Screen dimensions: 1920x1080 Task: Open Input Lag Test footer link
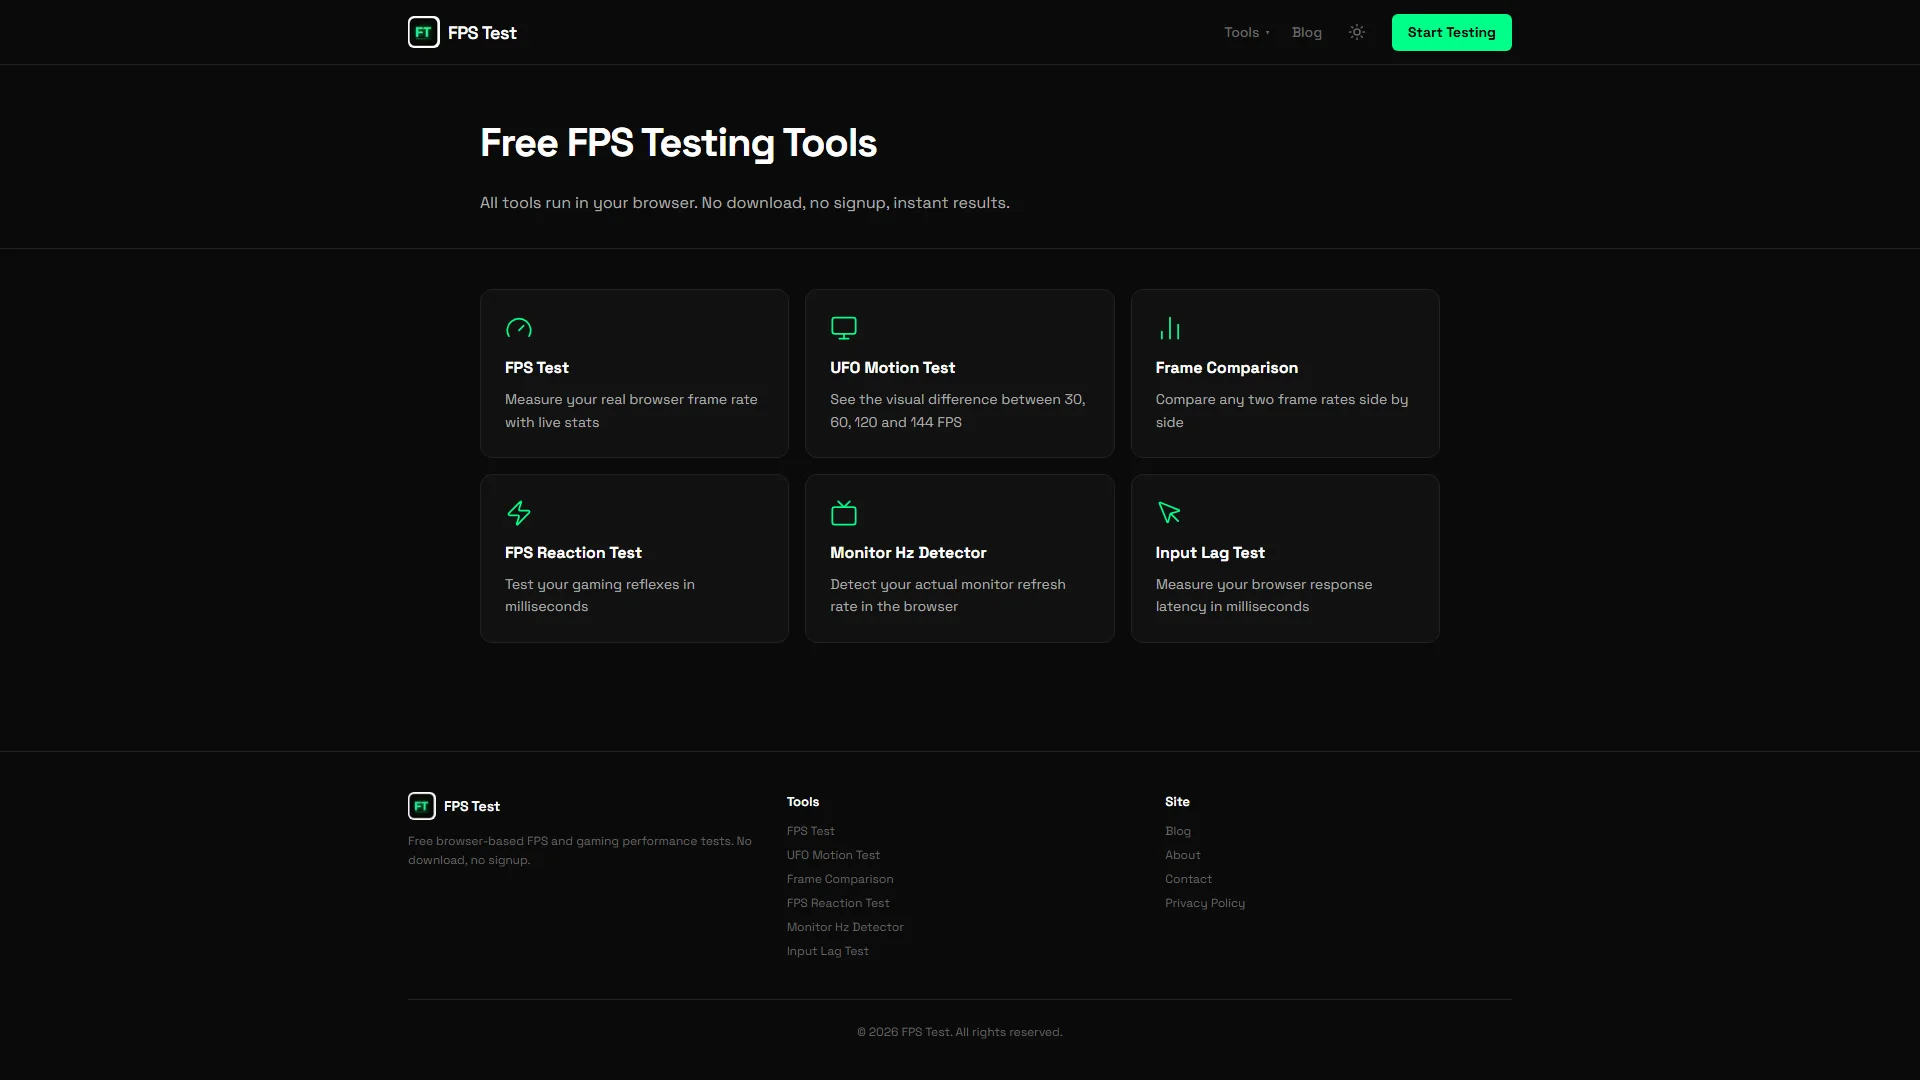coord(828,951)
